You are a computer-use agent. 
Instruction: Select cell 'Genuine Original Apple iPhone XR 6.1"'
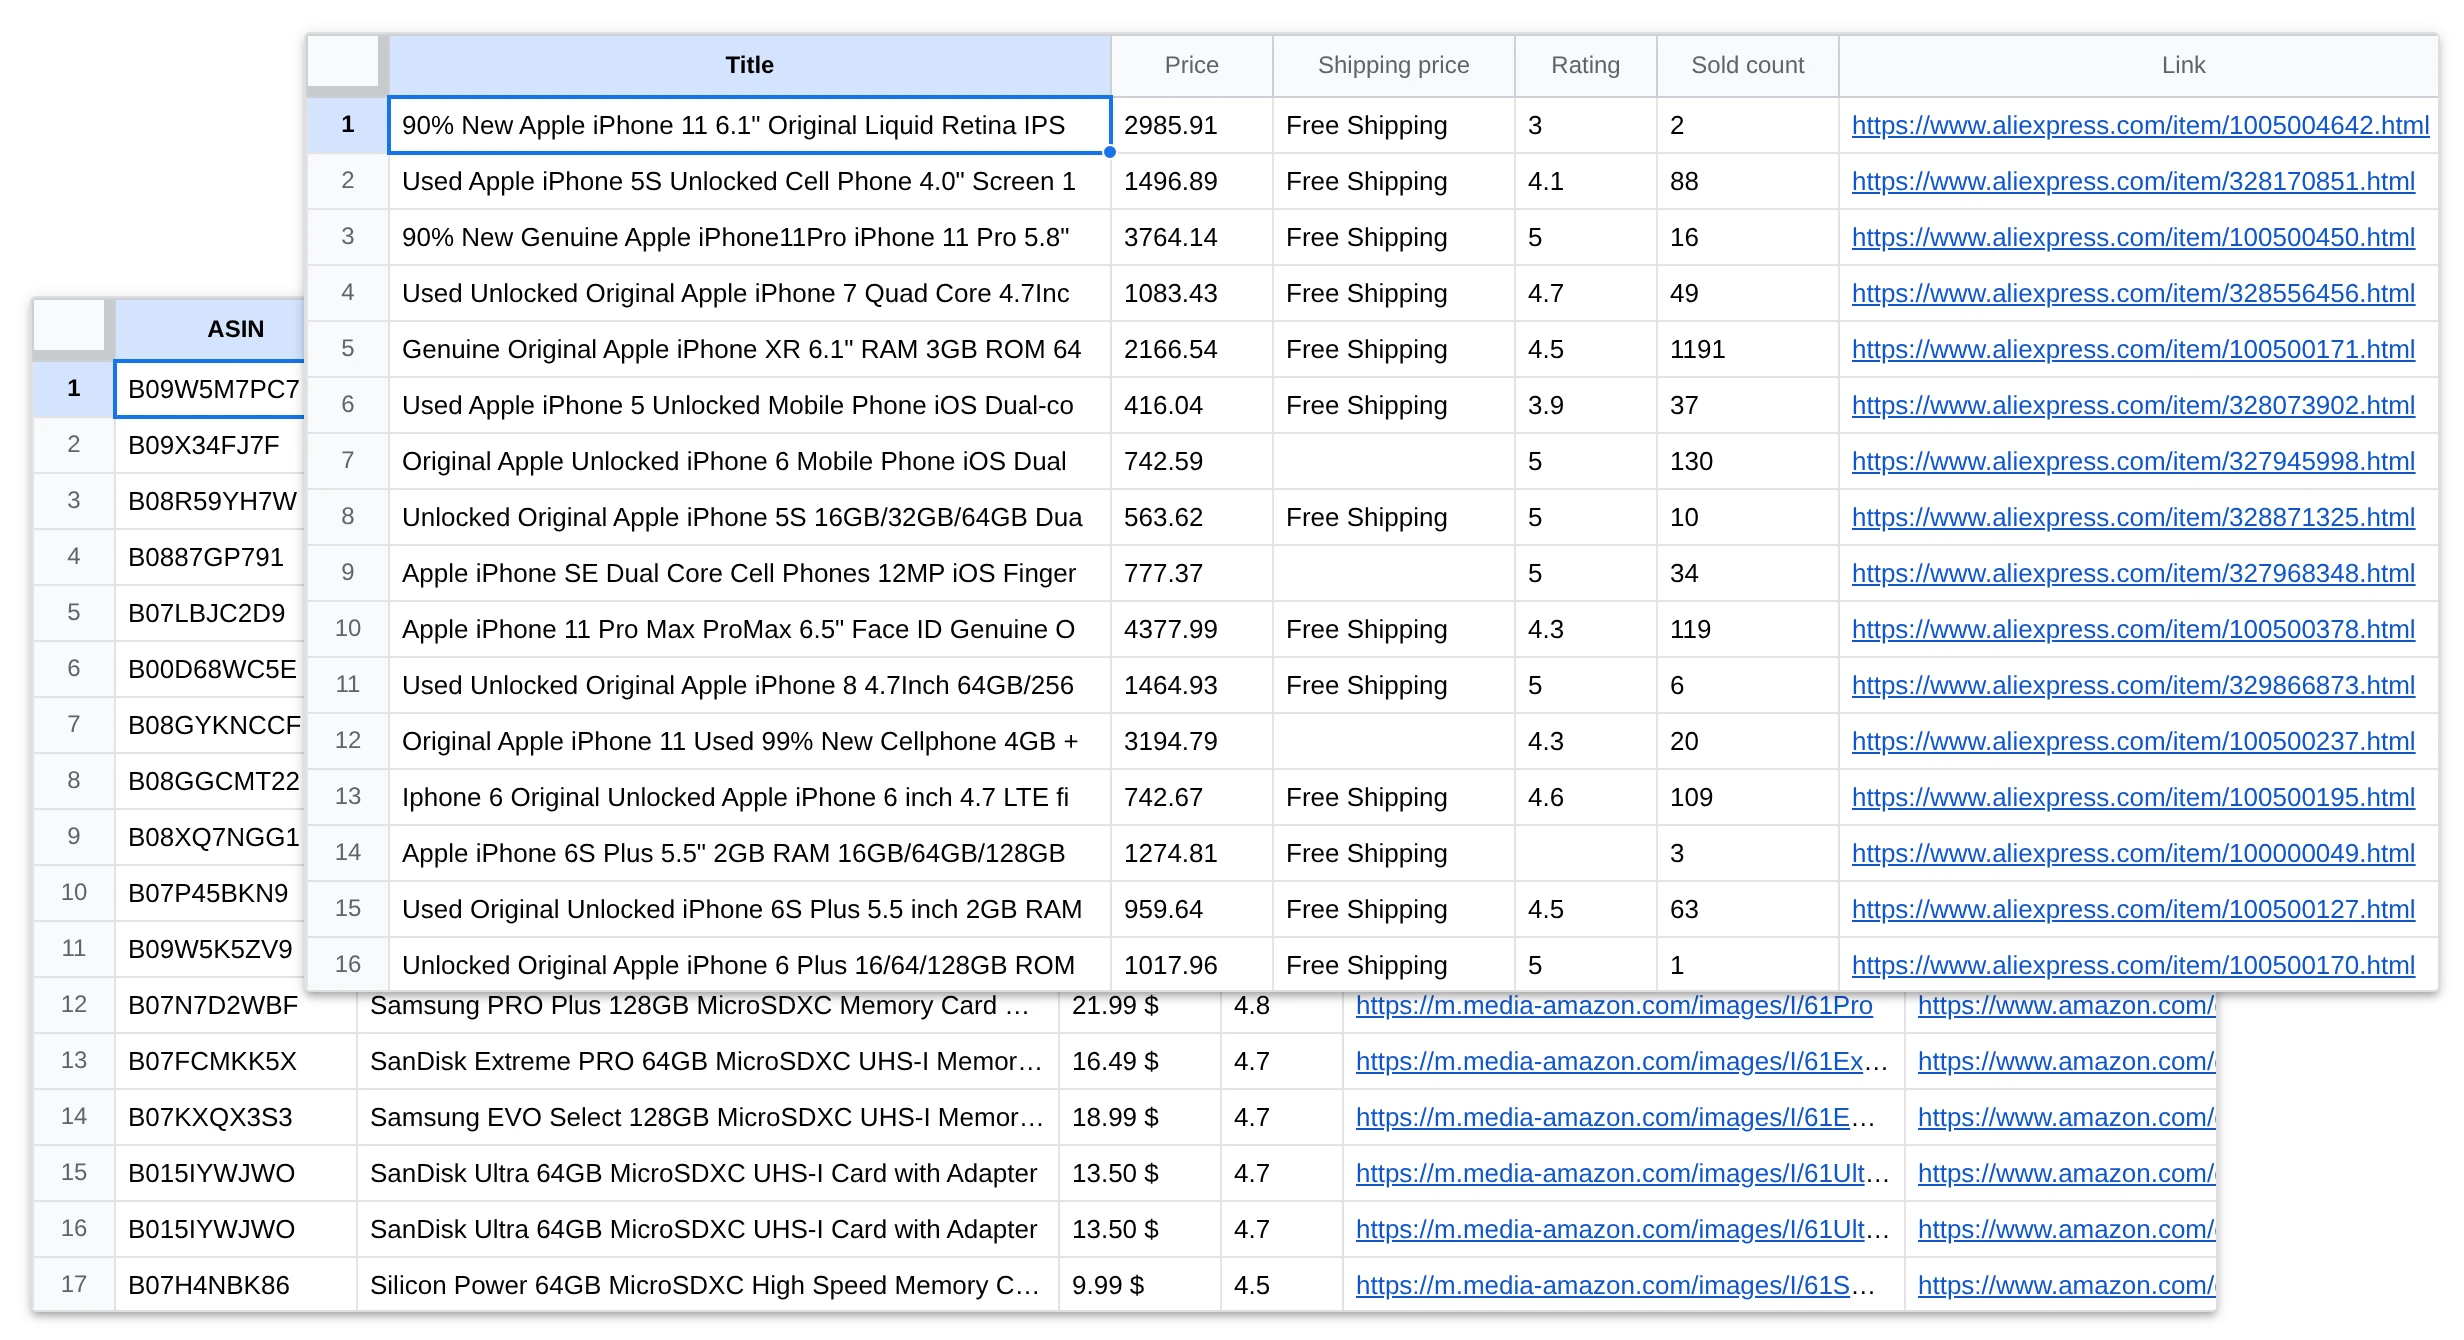pyautogui.click(x=749, y=349)
